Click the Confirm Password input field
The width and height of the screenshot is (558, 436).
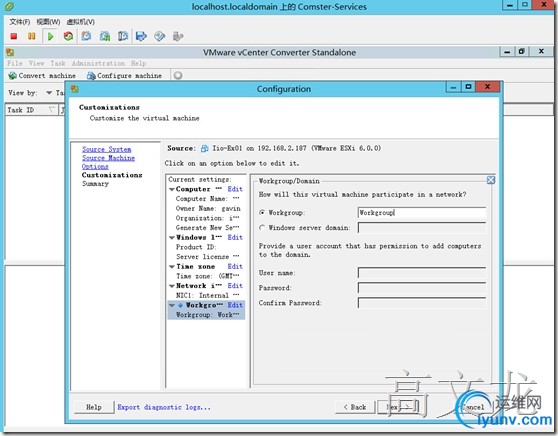pos(422,303)
